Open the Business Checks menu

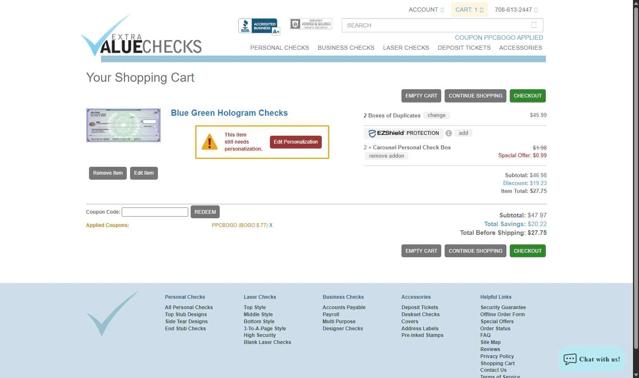click(x=346, y=48)
